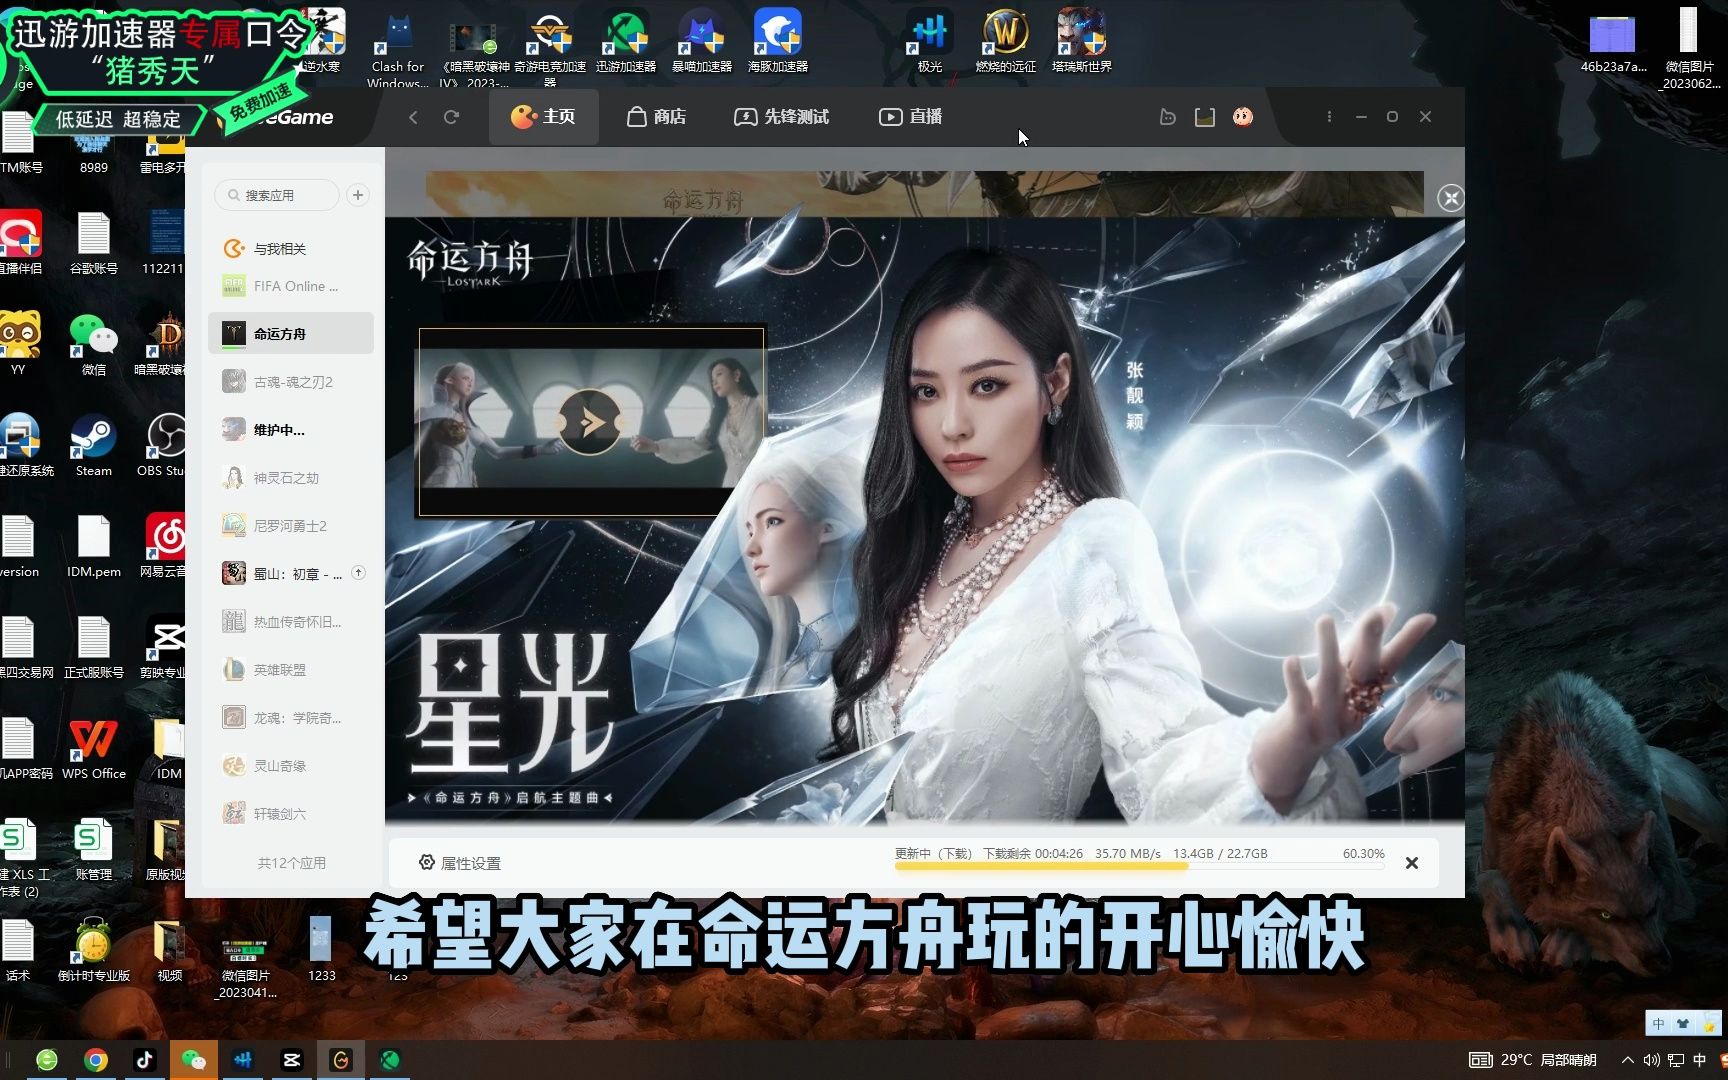The width and height of the screenshot is (1728, 1080).
Task: Open IDM.pem desktop file
Action: tap(93, 546)
